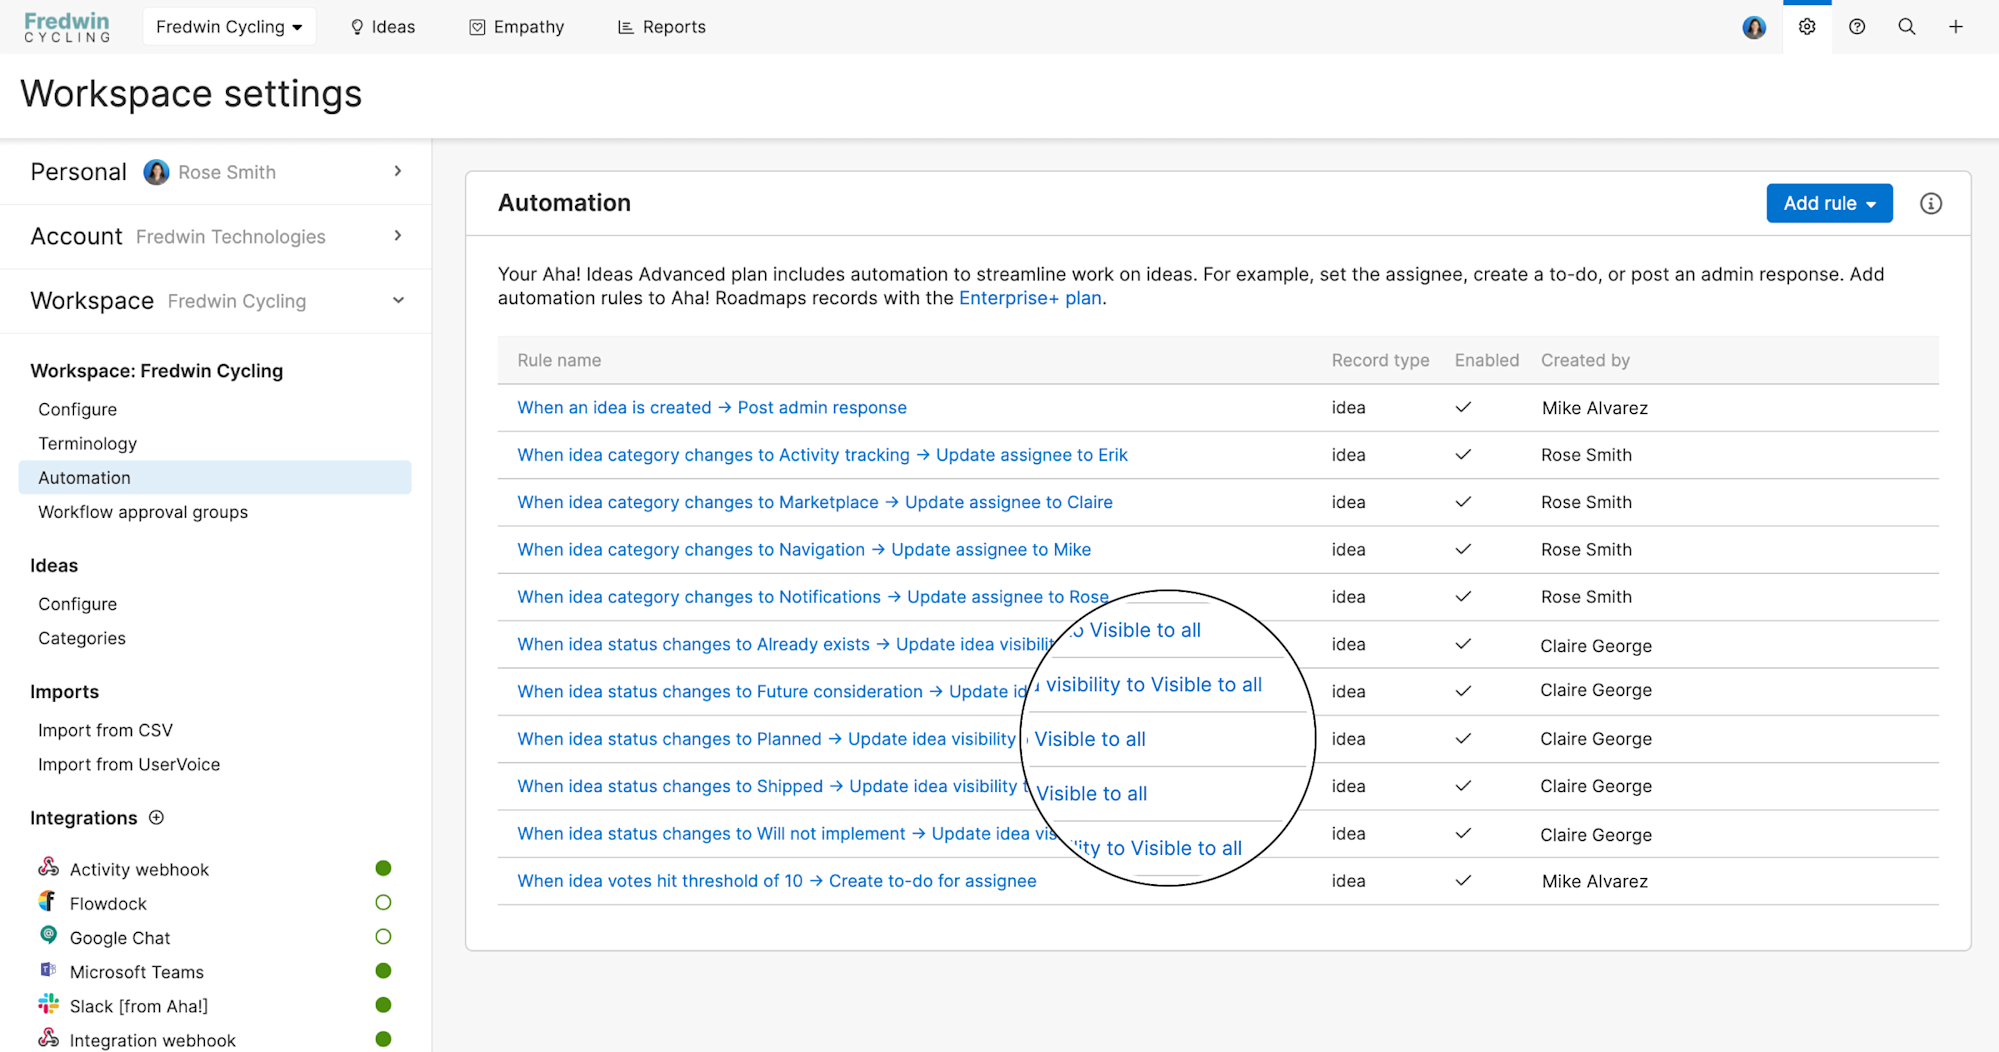The width and height of the screenshot is (1999, 1052).
Task: Add an integration via the plus icon
Action: 156,817
